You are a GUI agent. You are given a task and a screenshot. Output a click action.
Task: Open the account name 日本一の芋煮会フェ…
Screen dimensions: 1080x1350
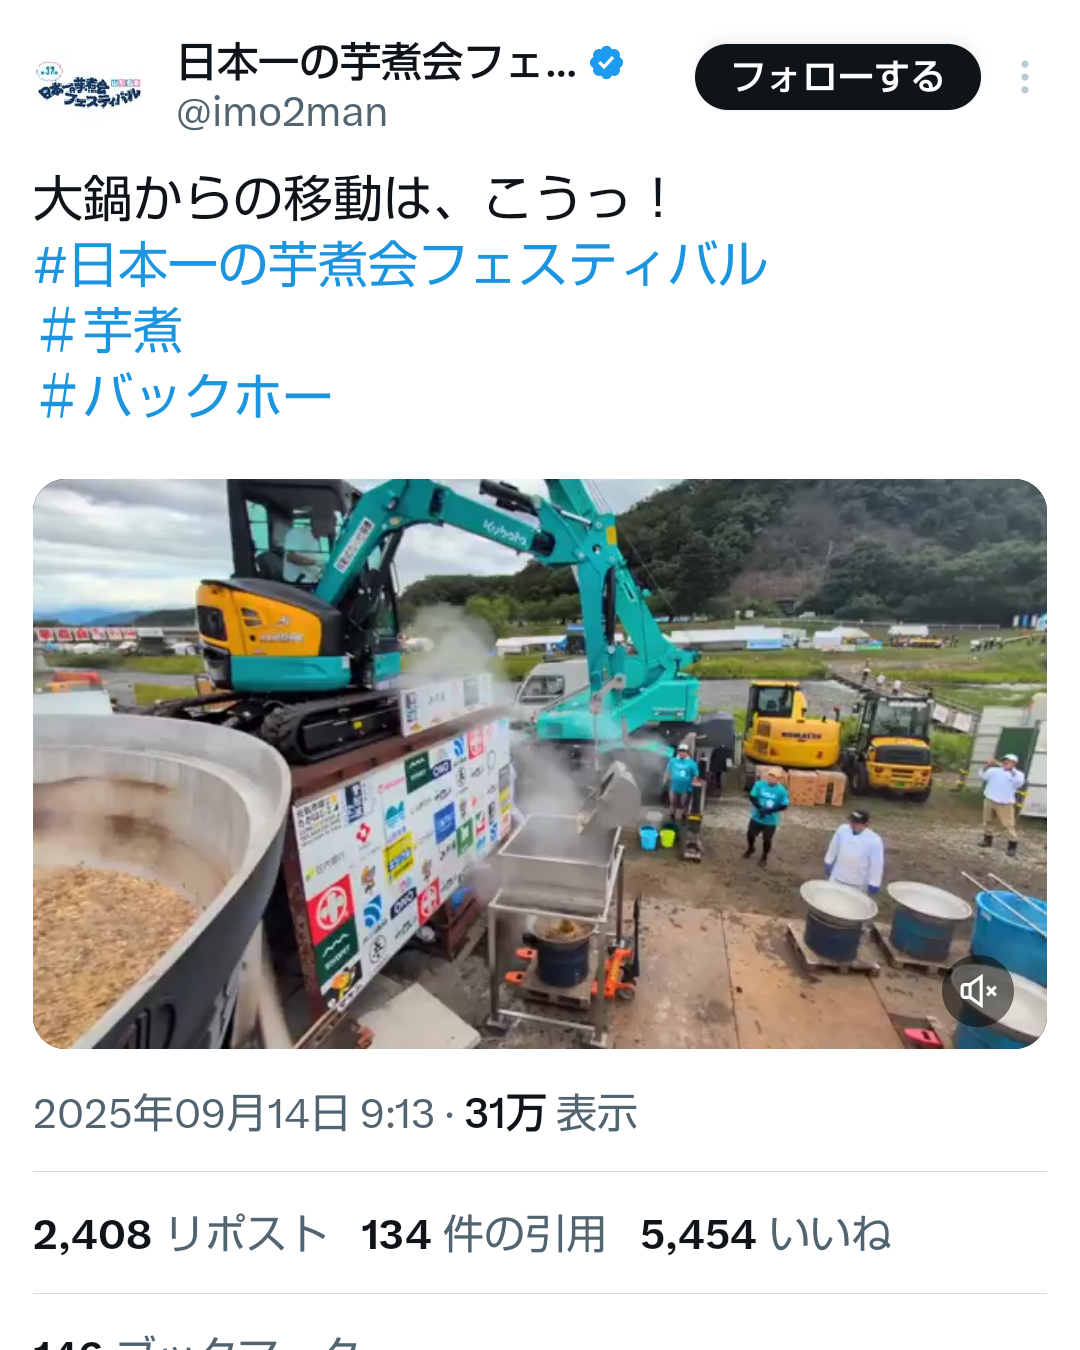(x=377, y=62)
